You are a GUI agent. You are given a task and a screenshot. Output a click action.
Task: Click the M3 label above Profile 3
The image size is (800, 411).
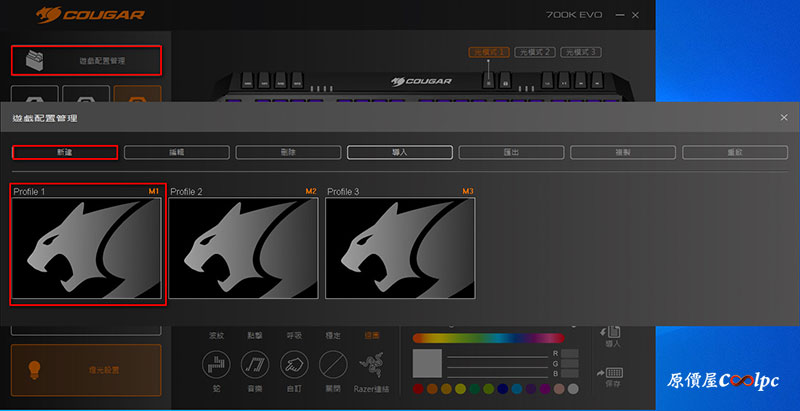(468, 191)
